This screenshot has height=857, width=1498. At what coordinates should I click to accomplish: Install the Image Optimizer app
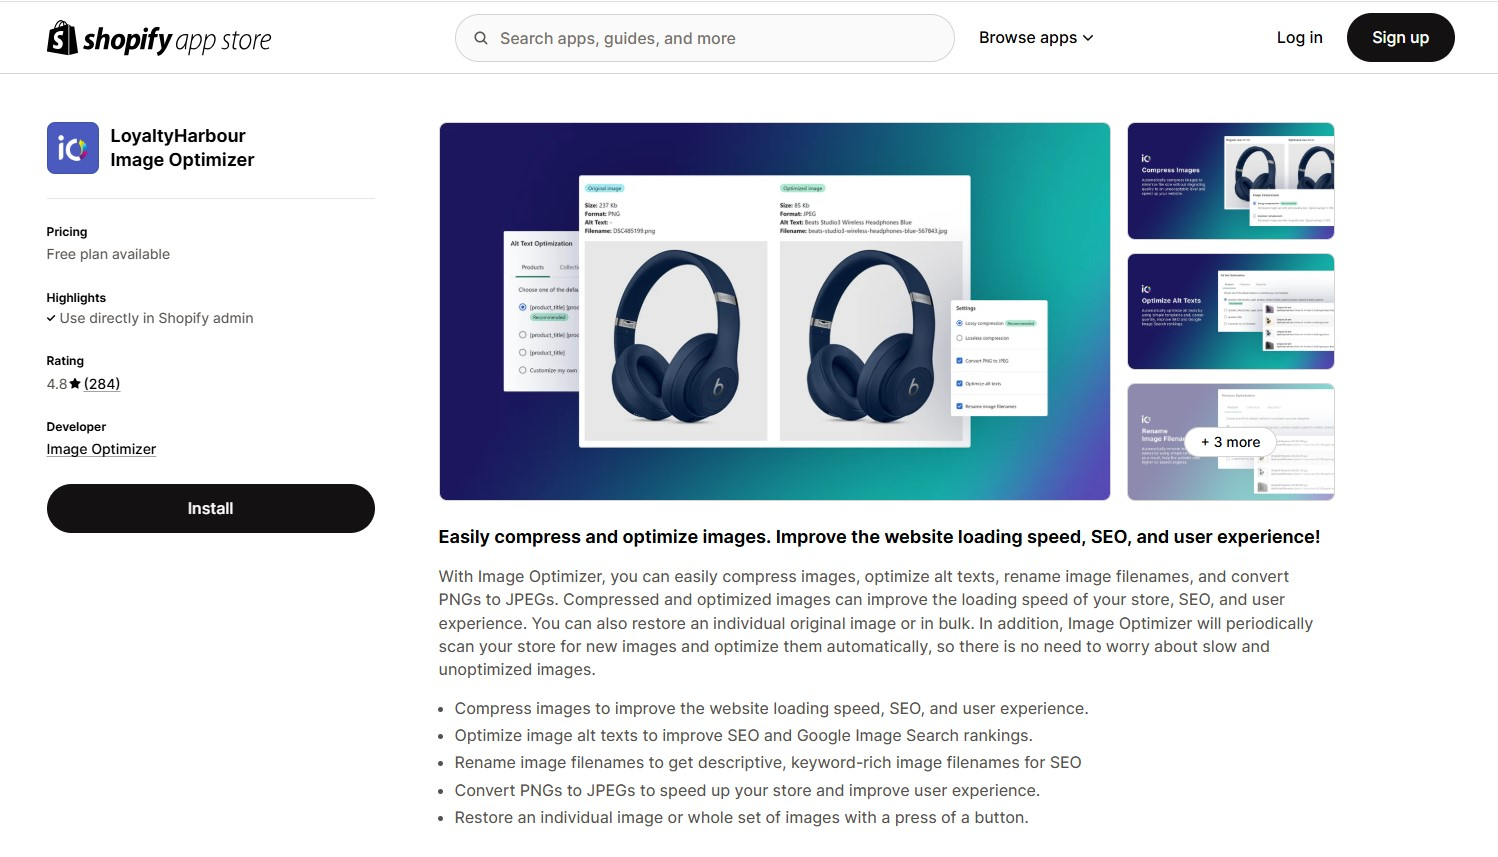tap(211, 508)
